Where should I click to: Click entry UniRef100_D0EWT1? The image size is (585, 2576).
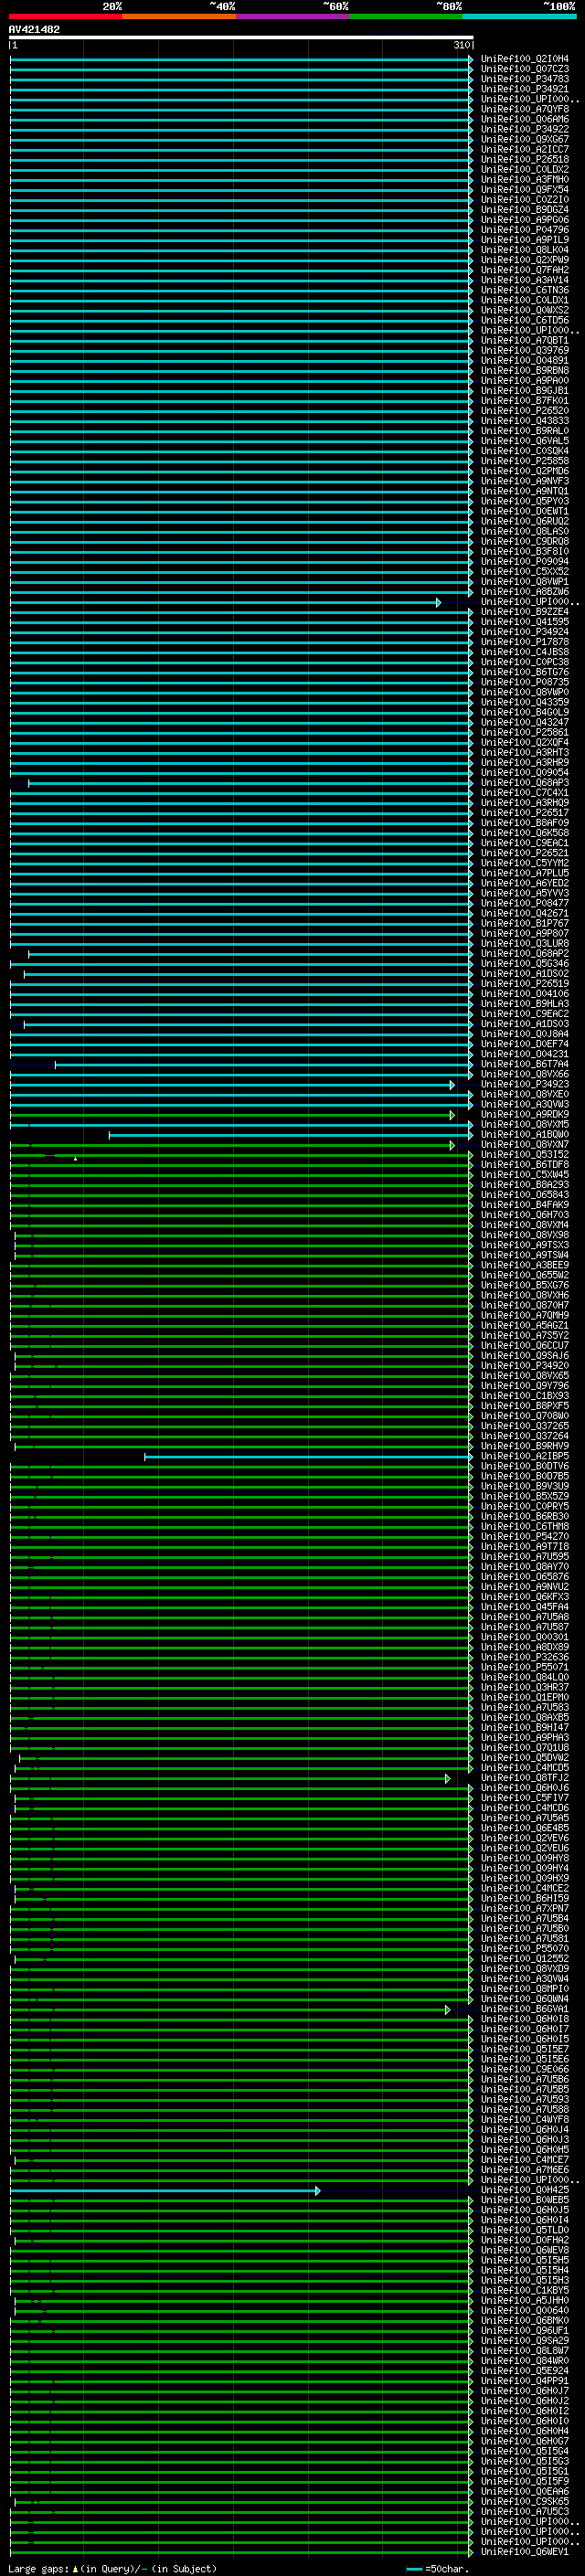[525, 511]
